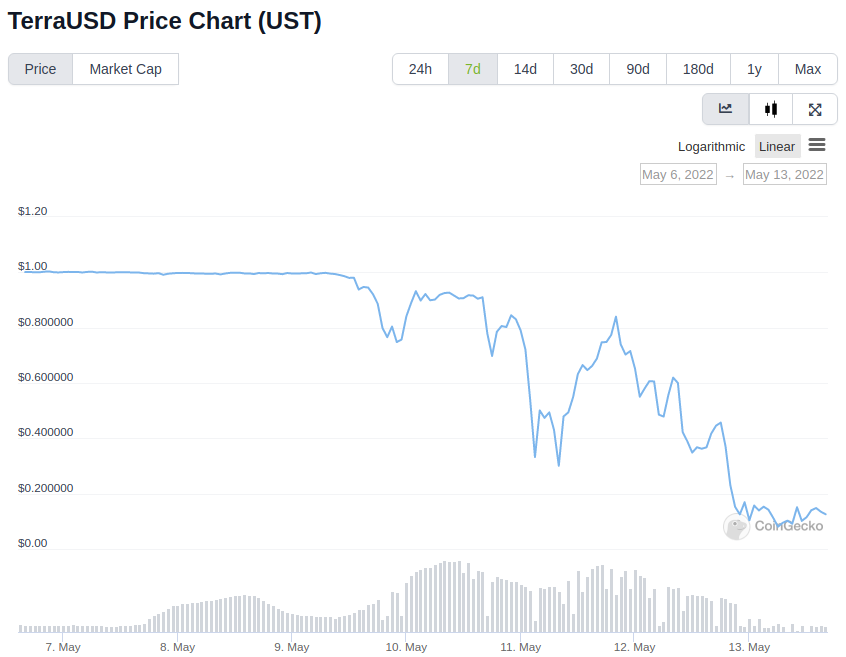Select the candlestick chart icon
The width and height of the screenshot is (846, 657).
tap(771, 109)
